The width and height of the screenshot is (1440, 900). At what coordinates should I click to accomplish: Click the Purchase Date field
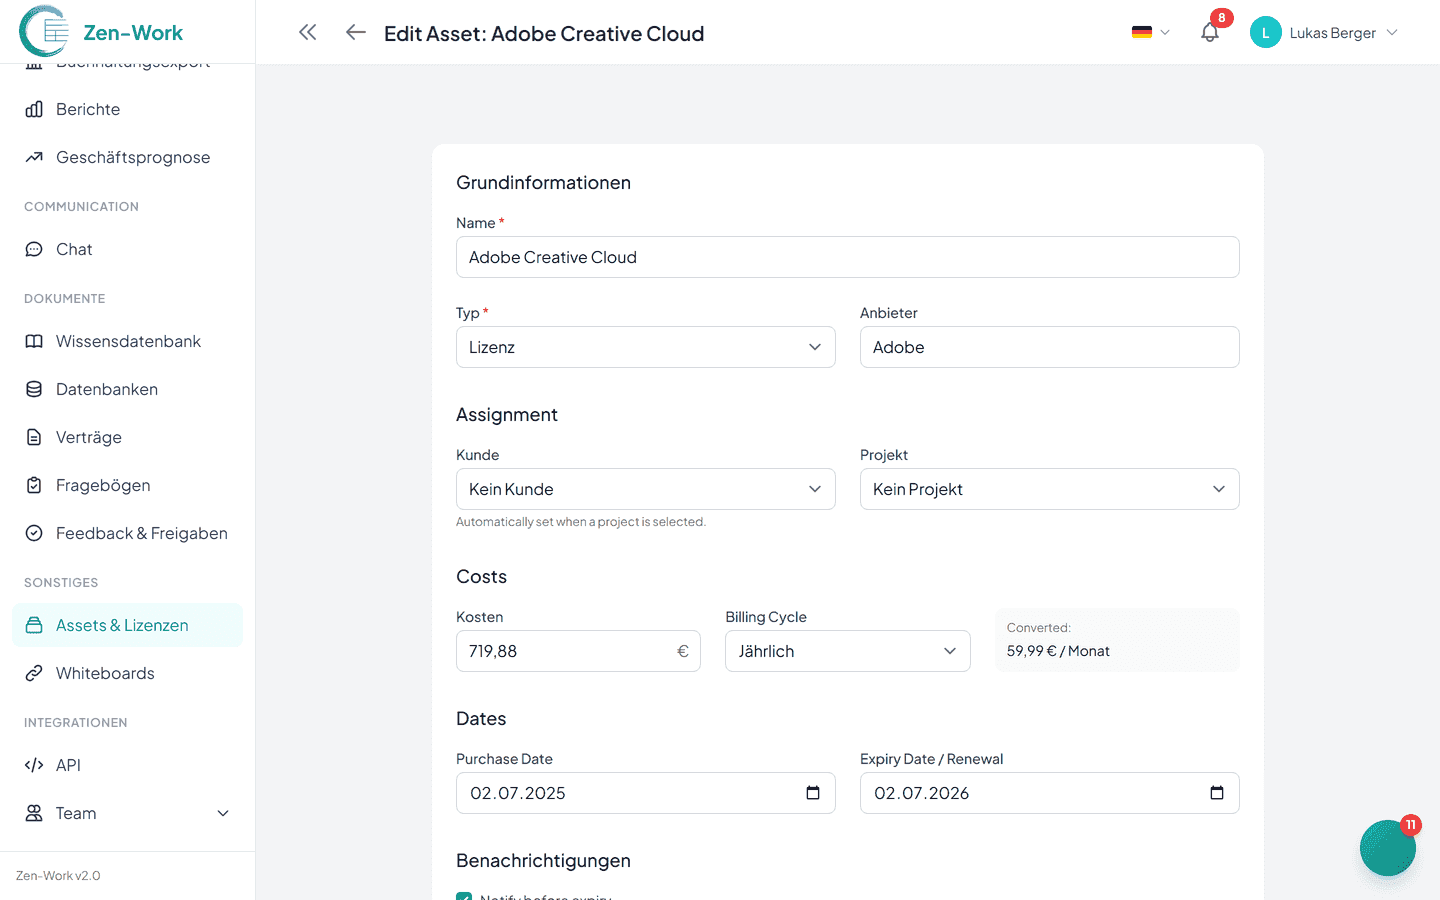tap(646, 793)
